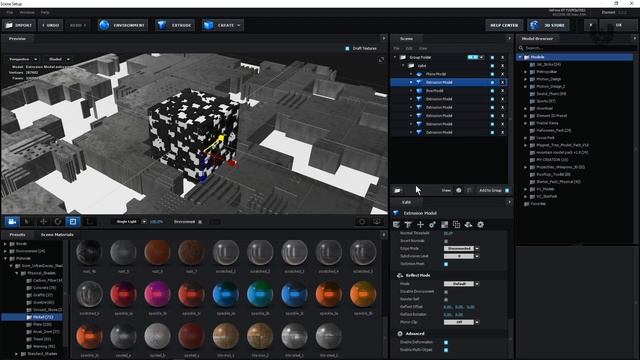Click the Normal Threshold value

(448, 233)
